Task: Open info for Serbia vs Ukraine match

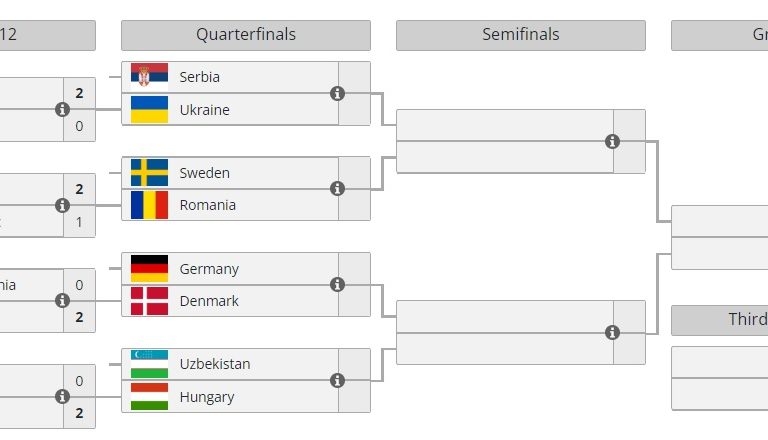Action: (x=337, y=93)
